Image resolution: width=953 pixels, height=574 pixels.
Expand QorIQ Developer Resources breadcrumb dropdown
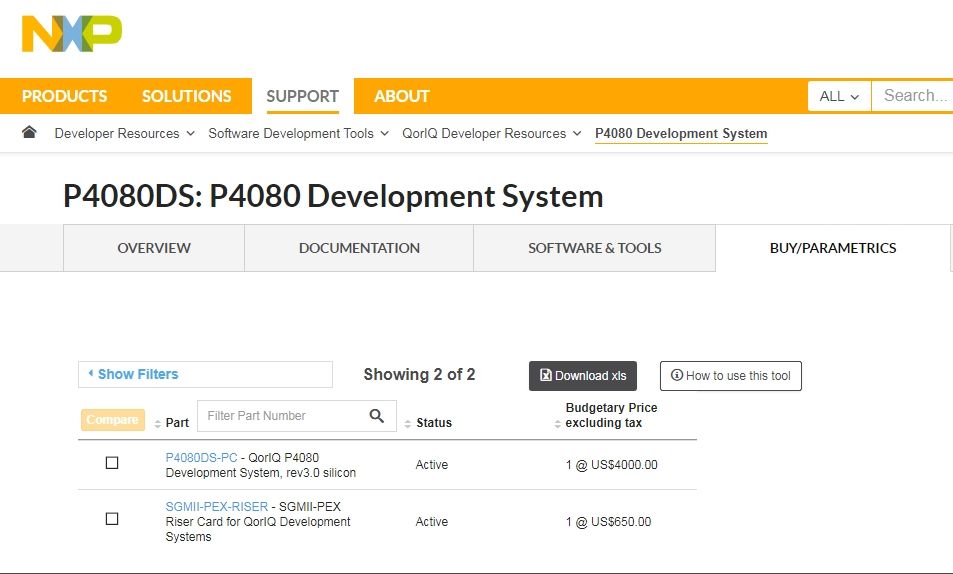point(577,133)
